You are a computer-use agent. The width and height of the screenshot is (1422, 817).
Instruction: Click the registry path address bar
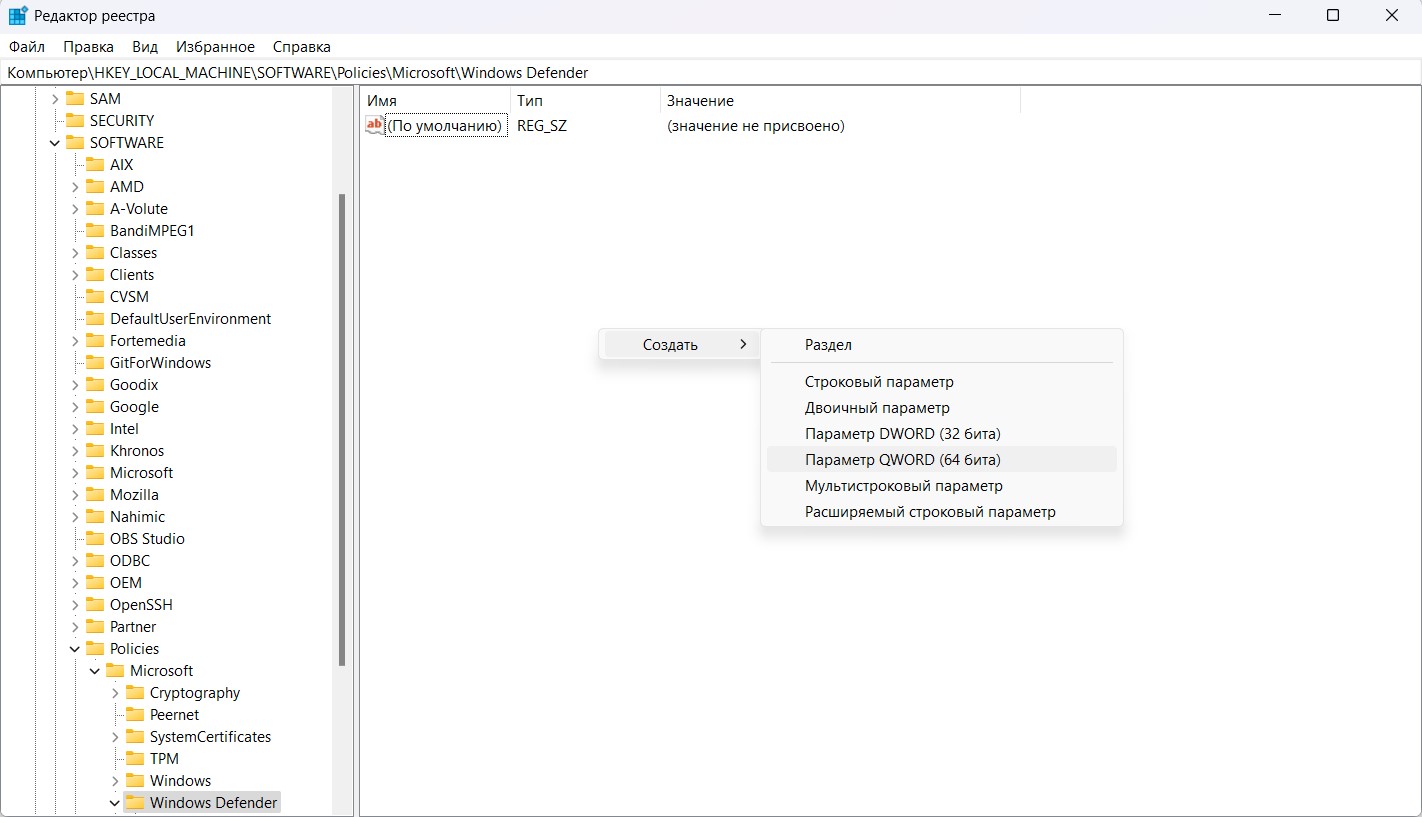tap(711, 72)
